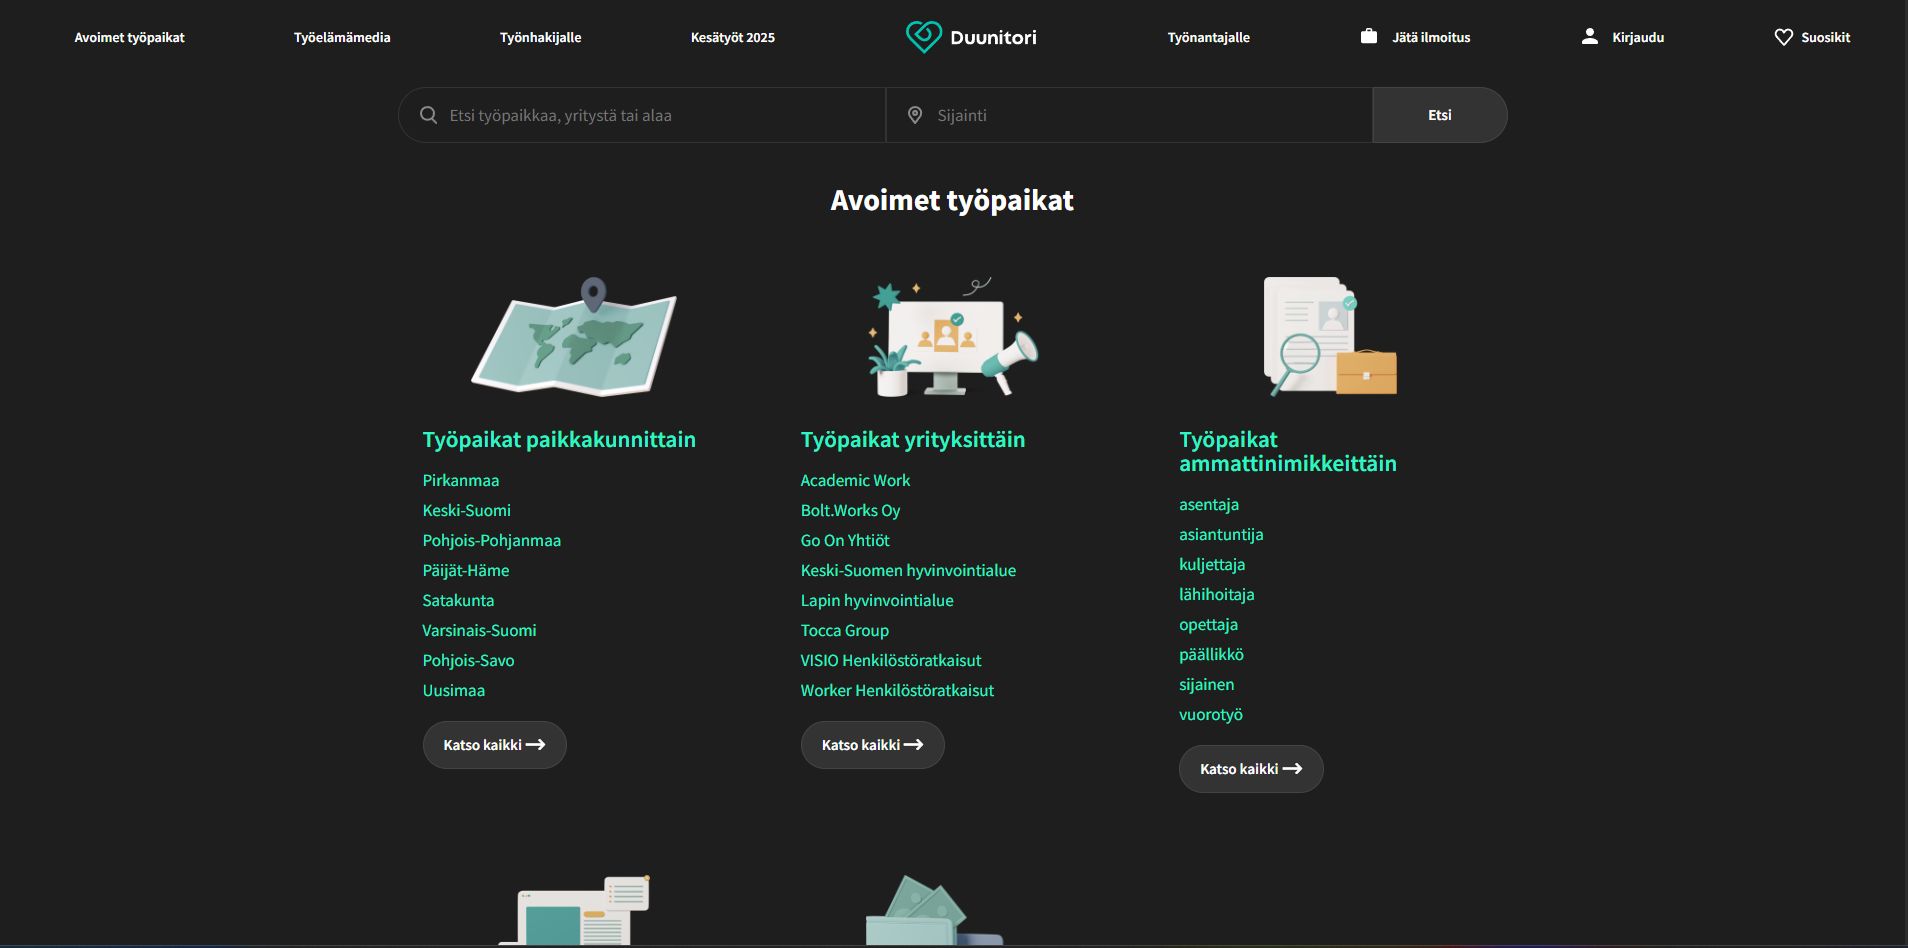Select the Satakunta region link
Screen dimensions: 1908x948
coord(458,600)
